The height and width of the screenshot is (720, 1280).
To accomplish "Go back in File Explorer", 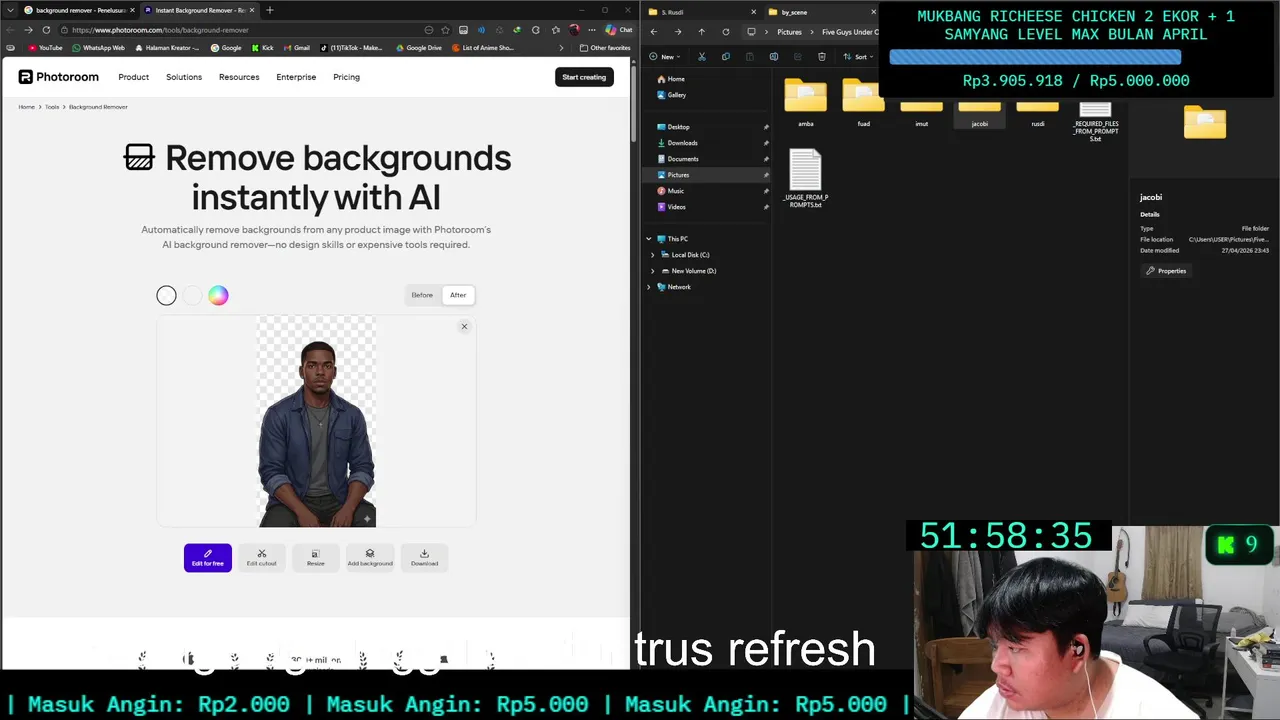I will click(x=654, y=32).
